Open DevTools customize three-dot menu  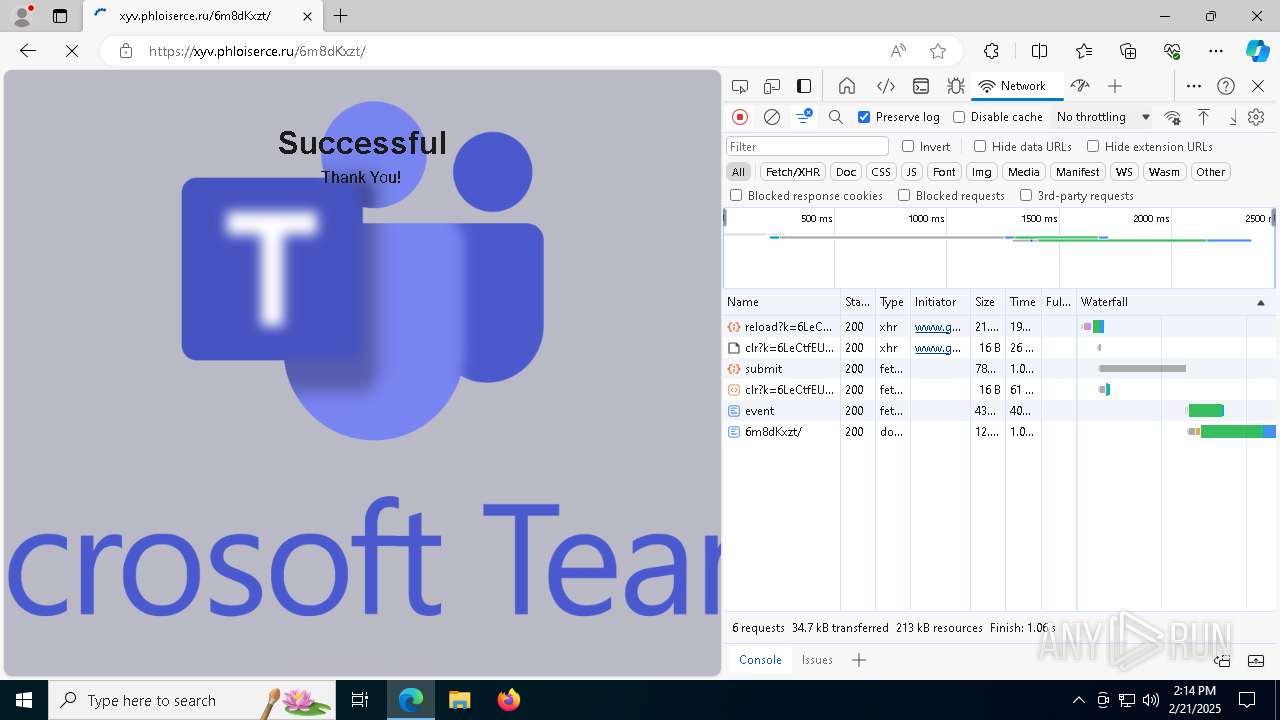(x=1194, y=86)
